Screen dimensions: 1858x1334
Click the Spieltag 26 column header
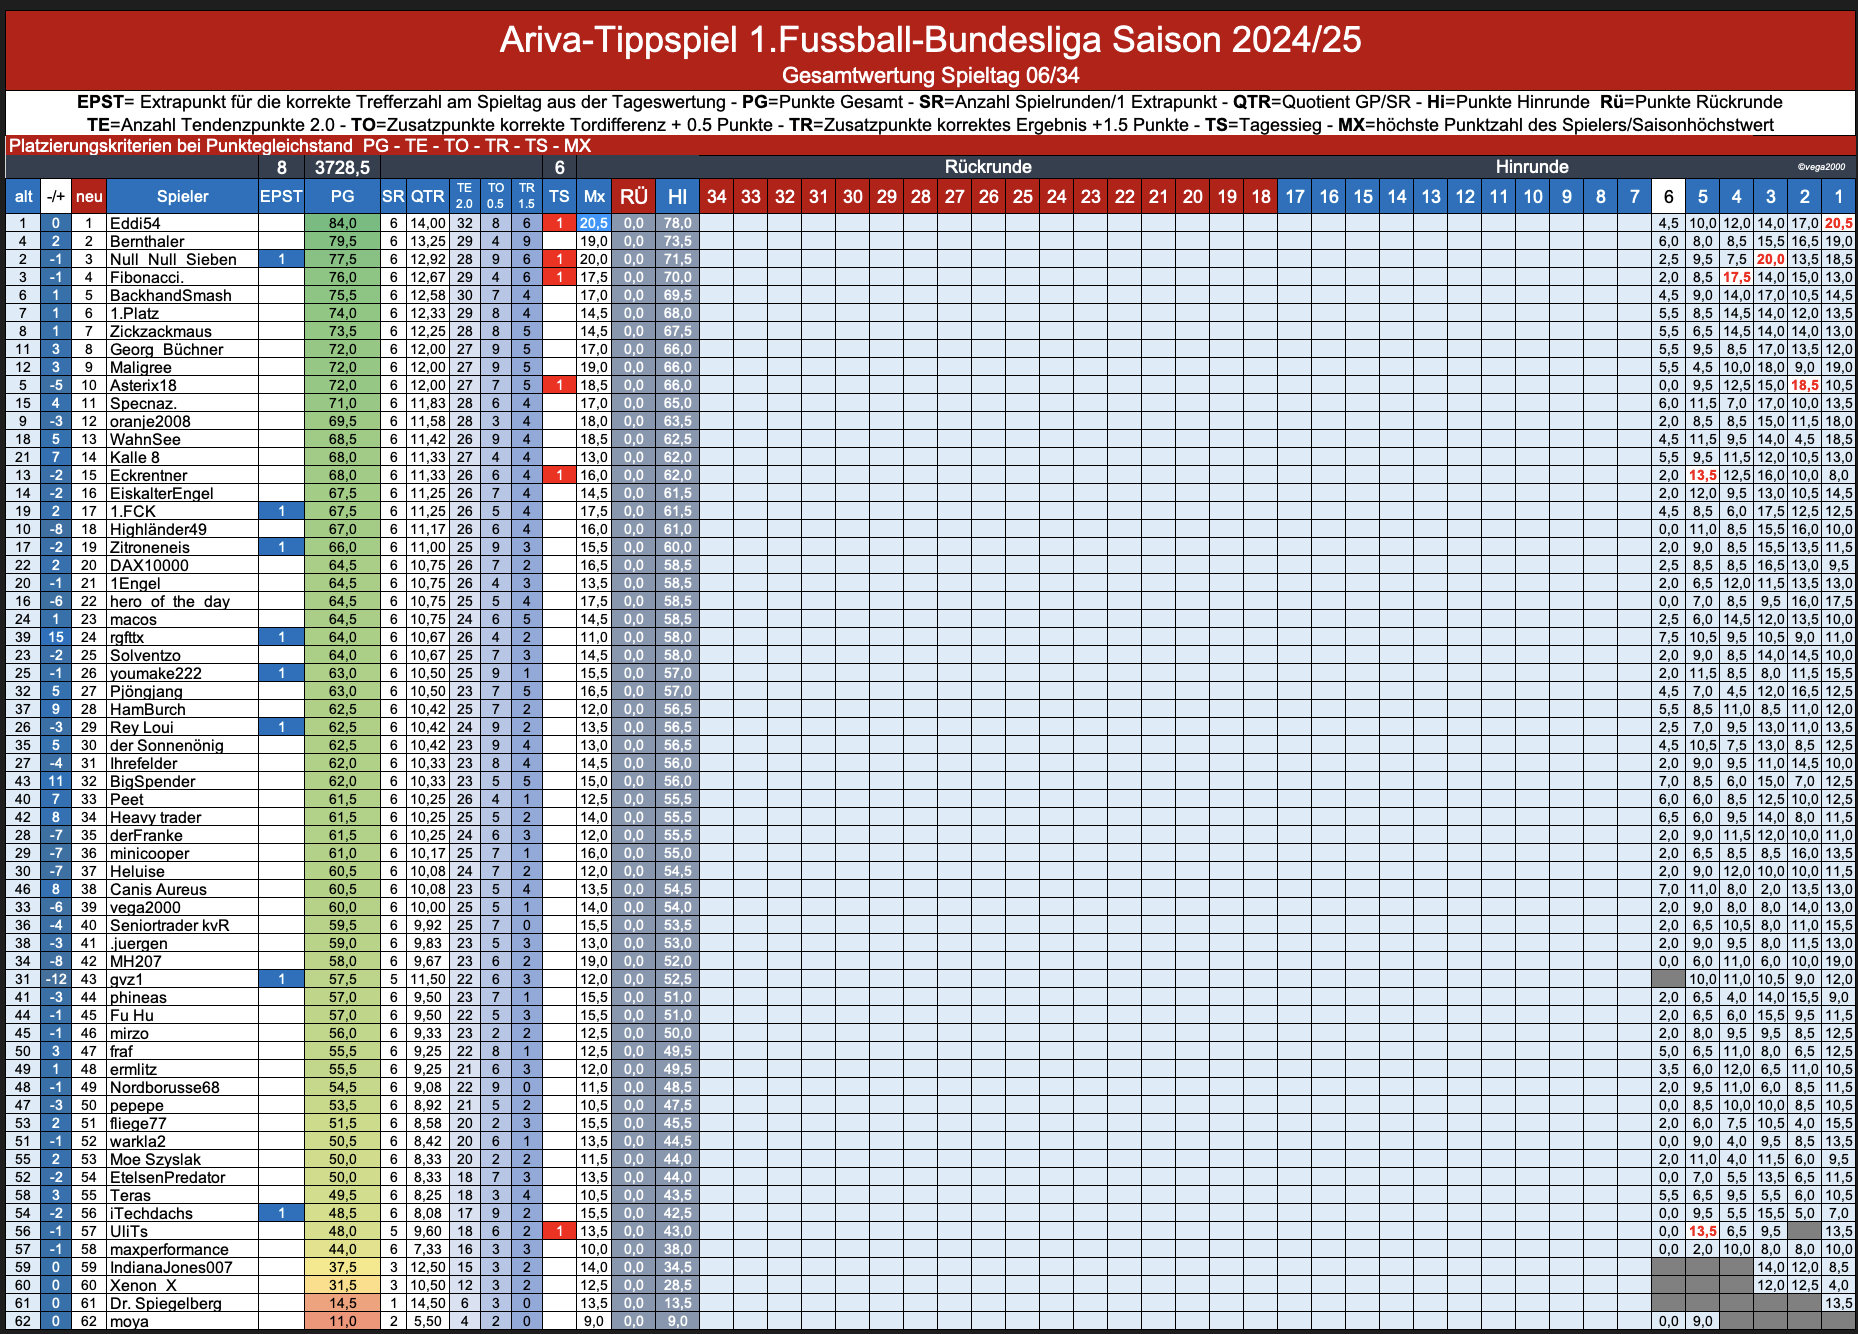point(988,196)
